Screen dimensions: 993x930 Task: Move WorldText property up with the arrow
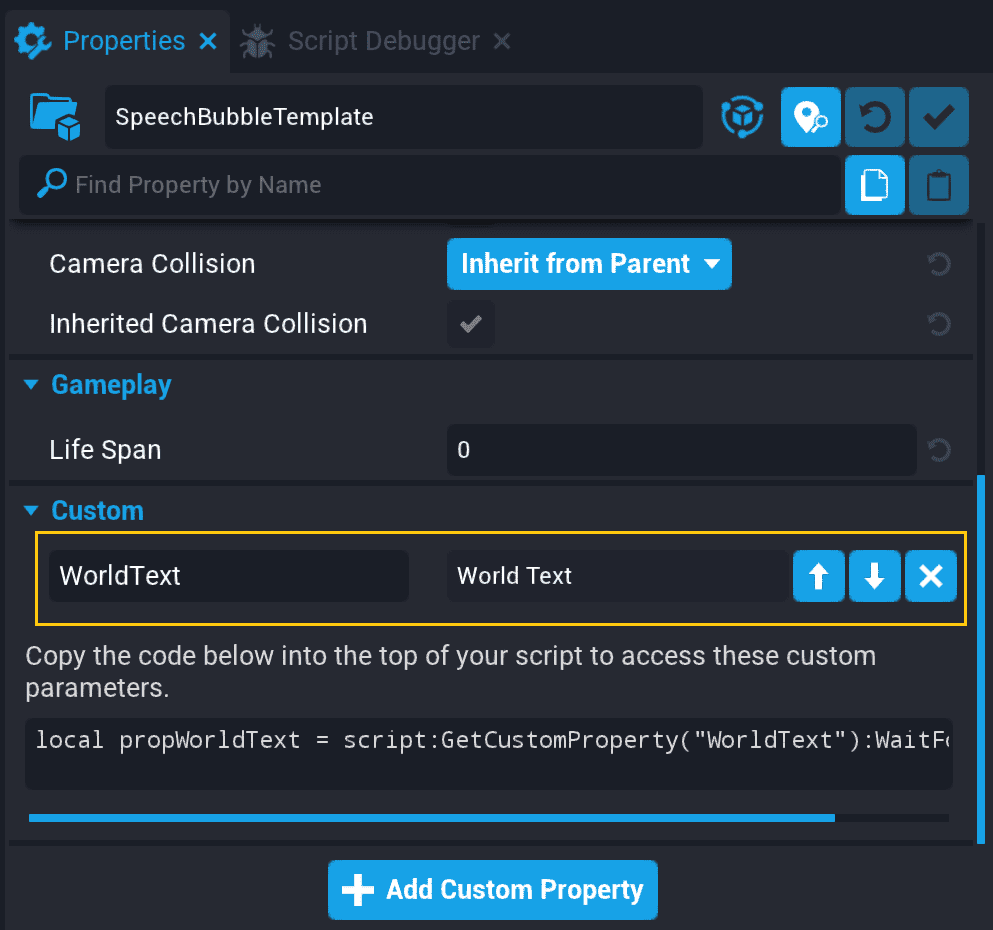coord(819,576)
